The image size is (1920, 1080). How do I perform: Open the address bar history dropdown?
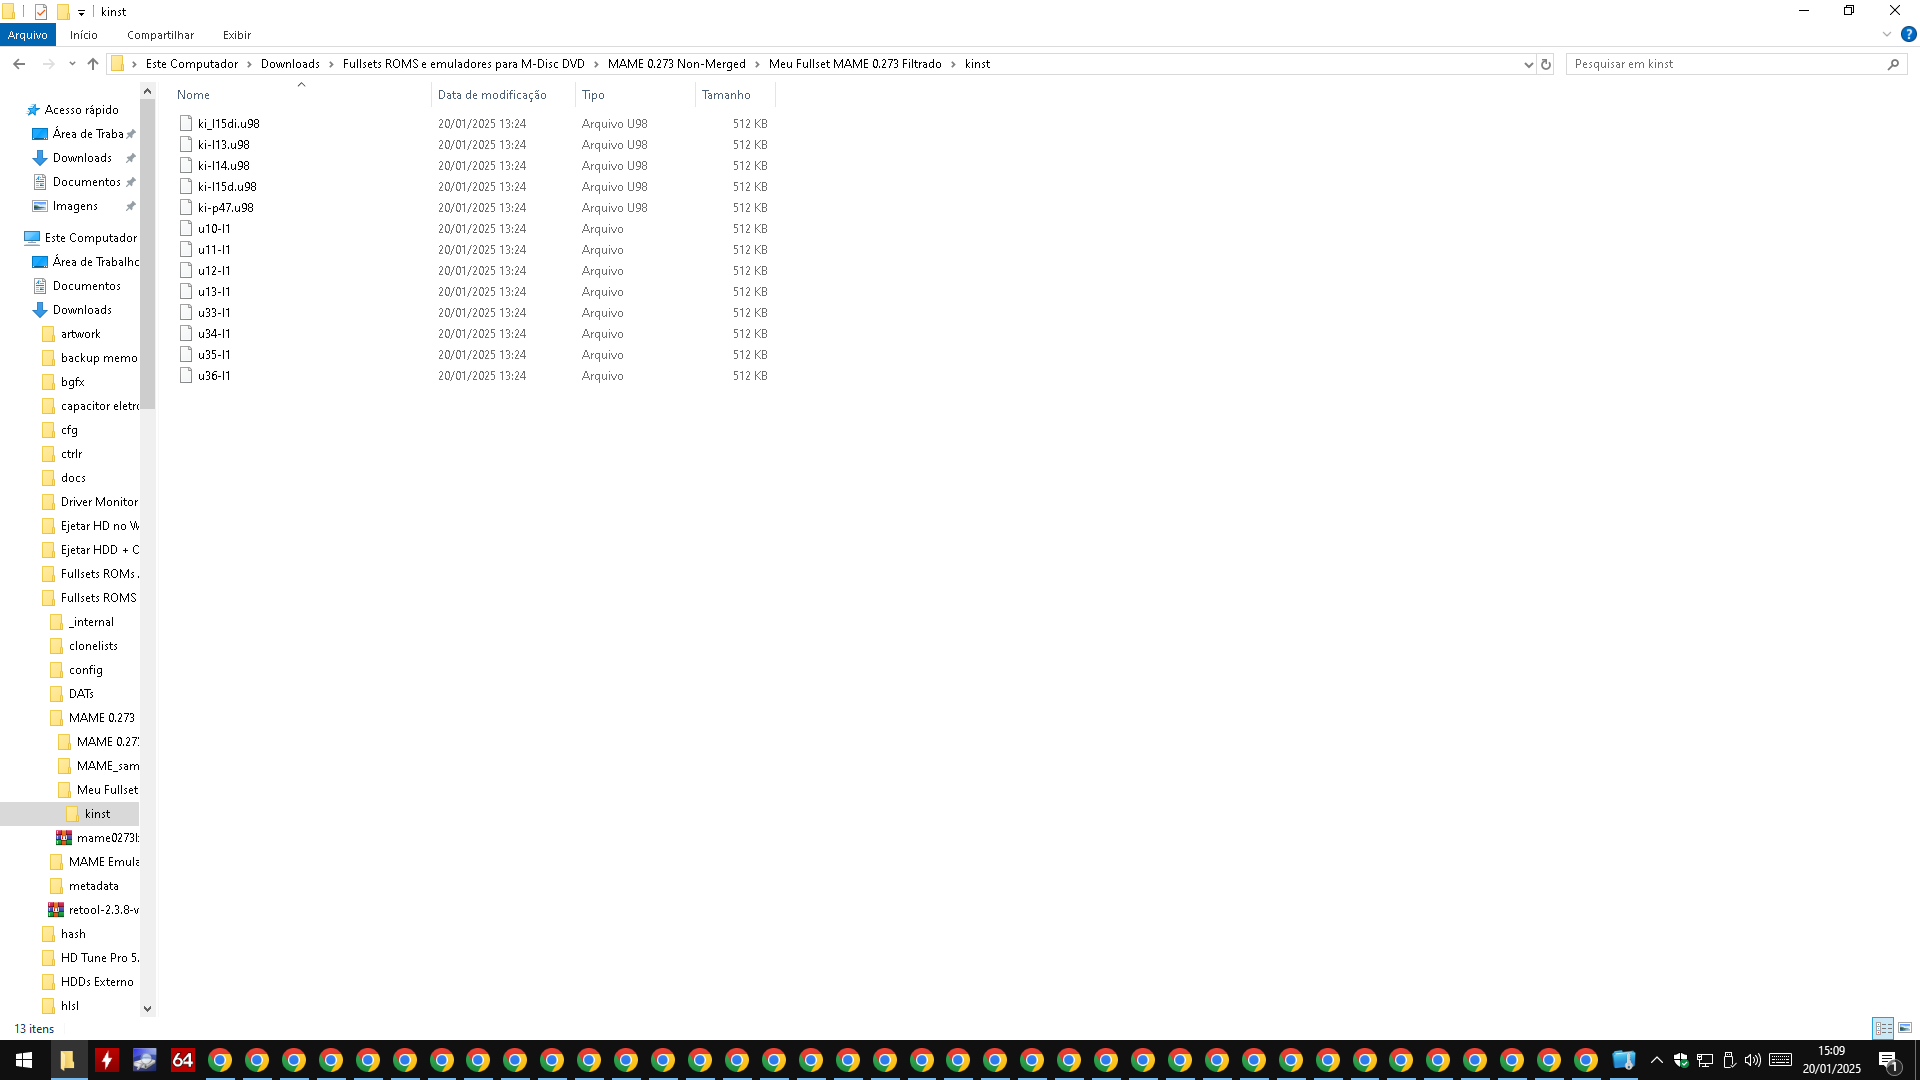1528,64
